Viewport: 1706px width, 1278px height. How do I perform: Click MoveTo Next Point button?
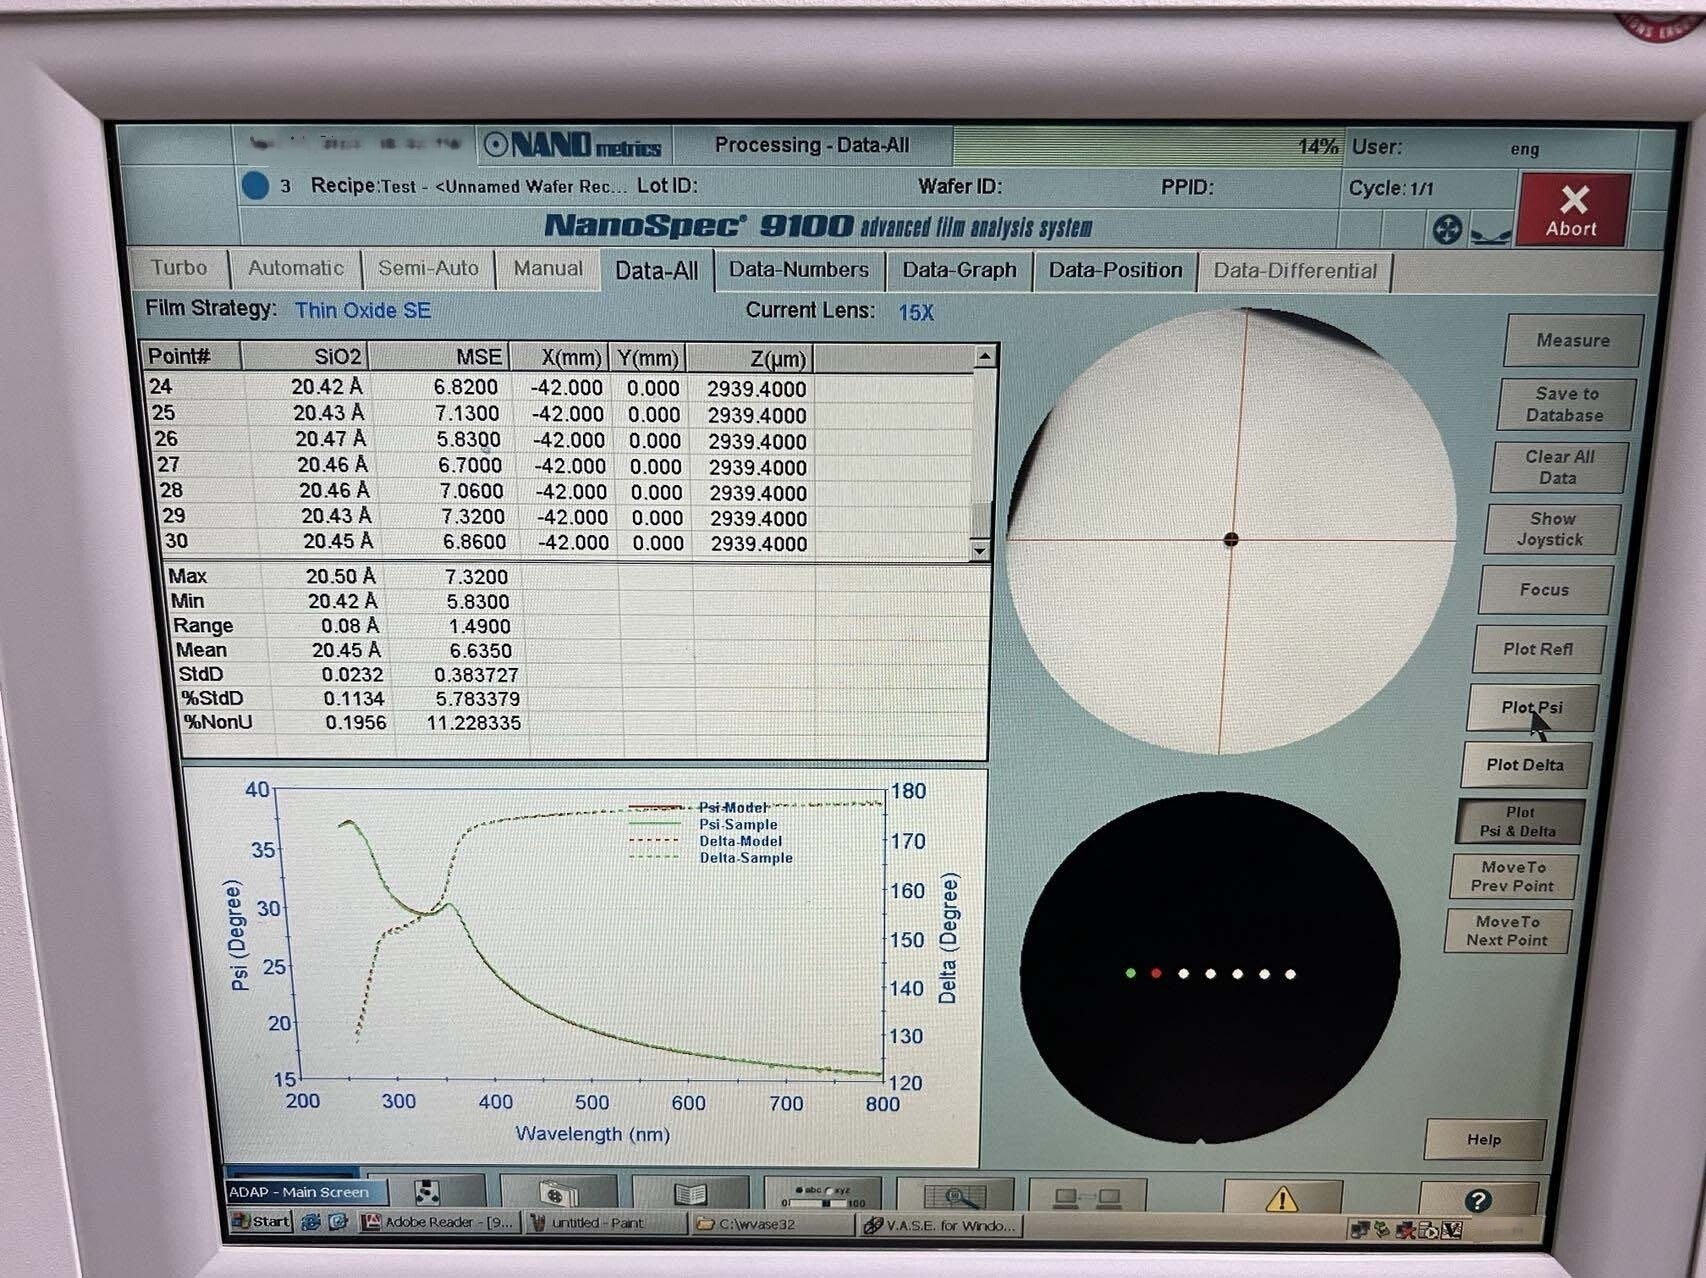pos(1506,931)
